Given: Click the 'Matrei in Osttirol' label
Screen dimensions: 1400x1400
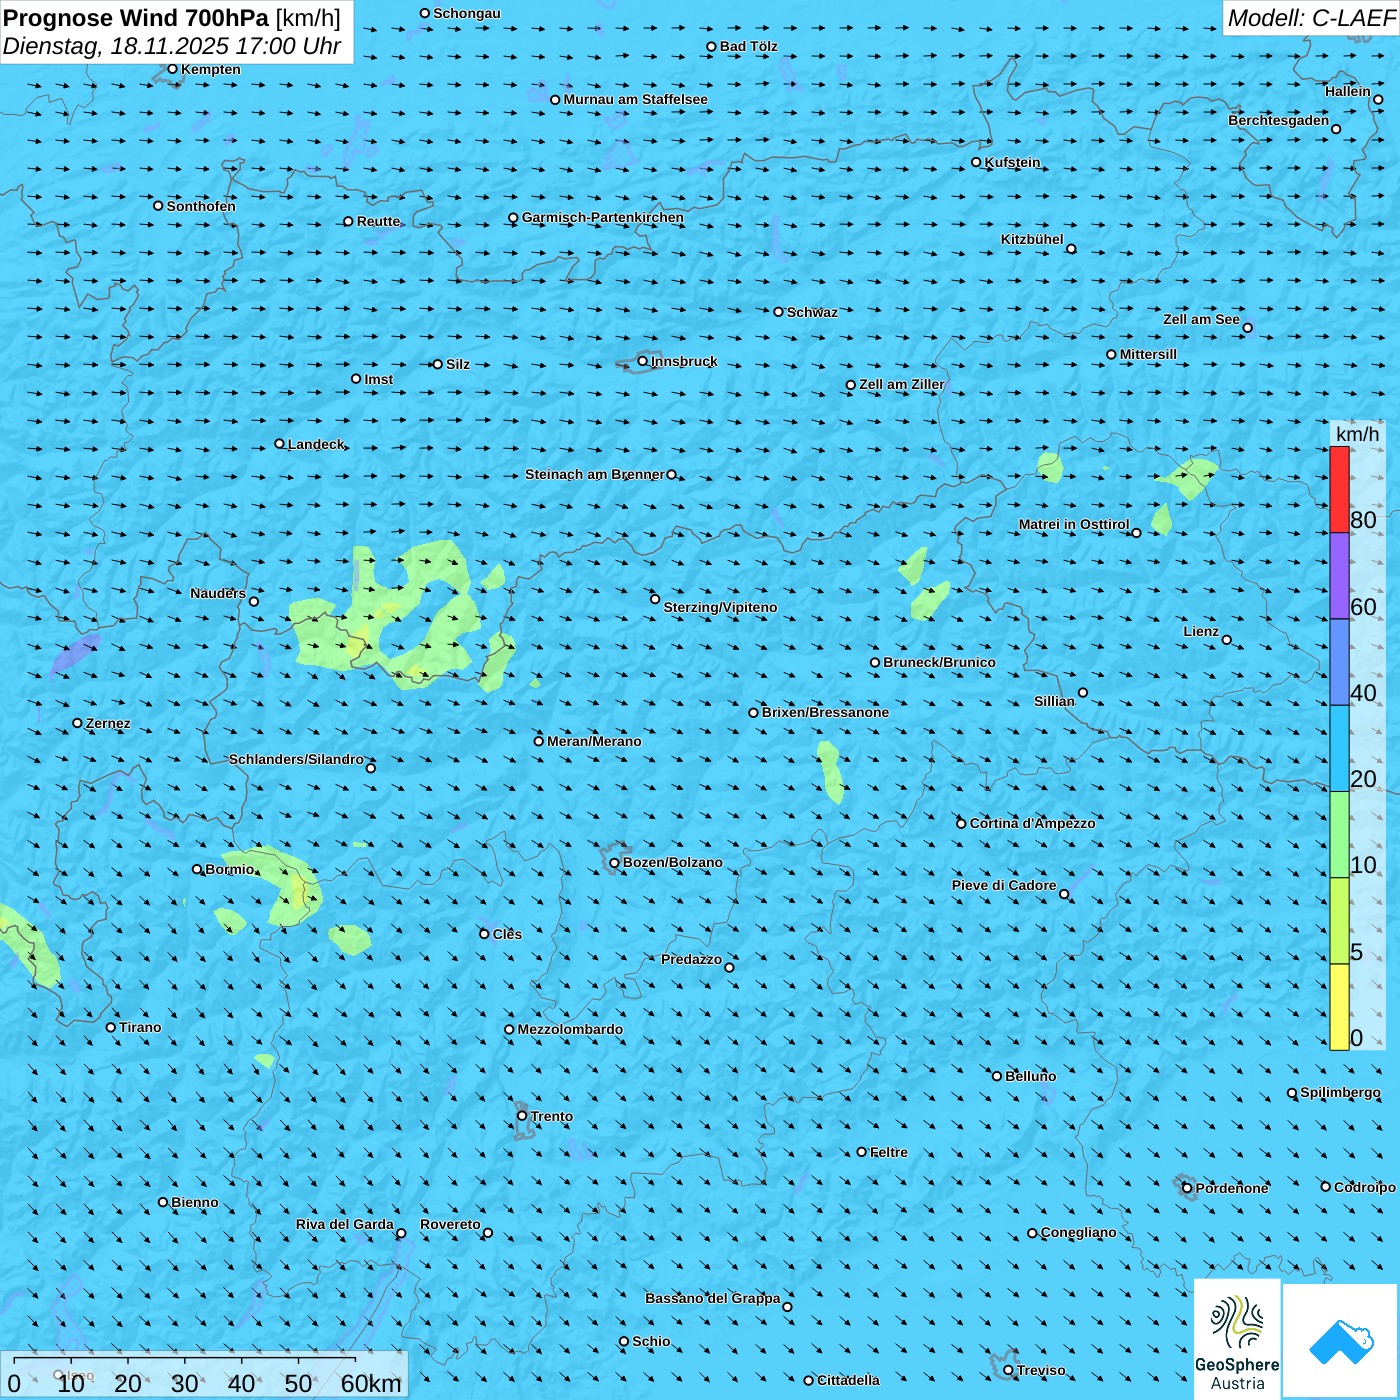Looking at the screenshot, I should [x=1074, y=524].
